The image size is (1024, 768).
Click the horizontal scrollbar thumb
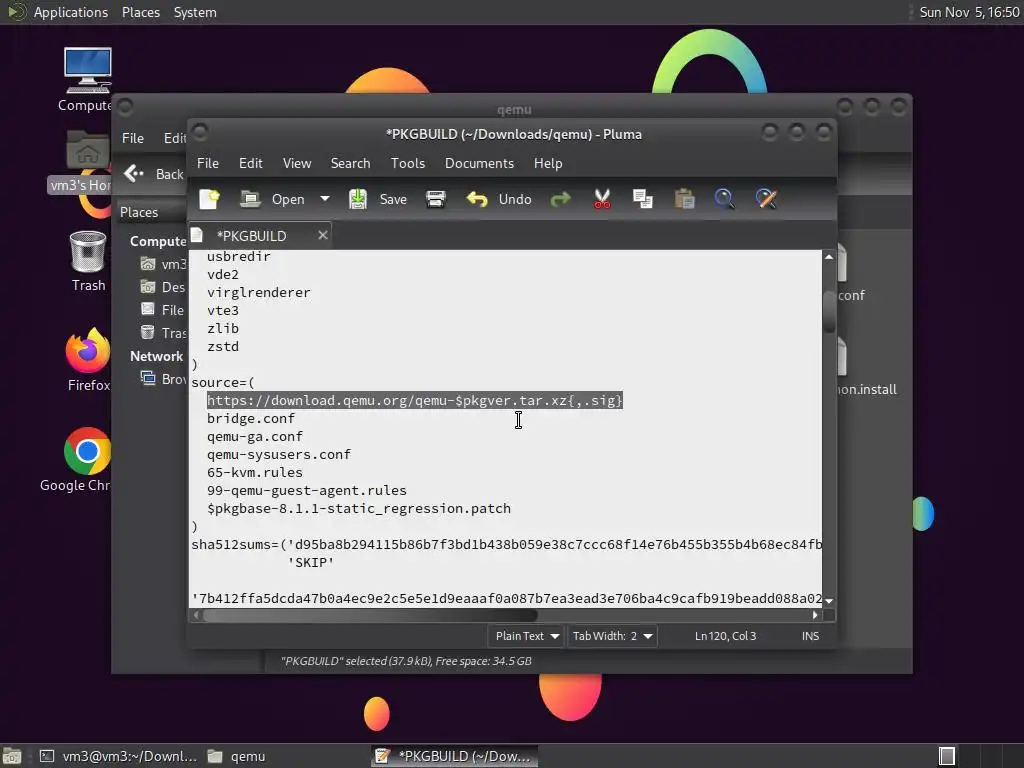coord(370,615)
